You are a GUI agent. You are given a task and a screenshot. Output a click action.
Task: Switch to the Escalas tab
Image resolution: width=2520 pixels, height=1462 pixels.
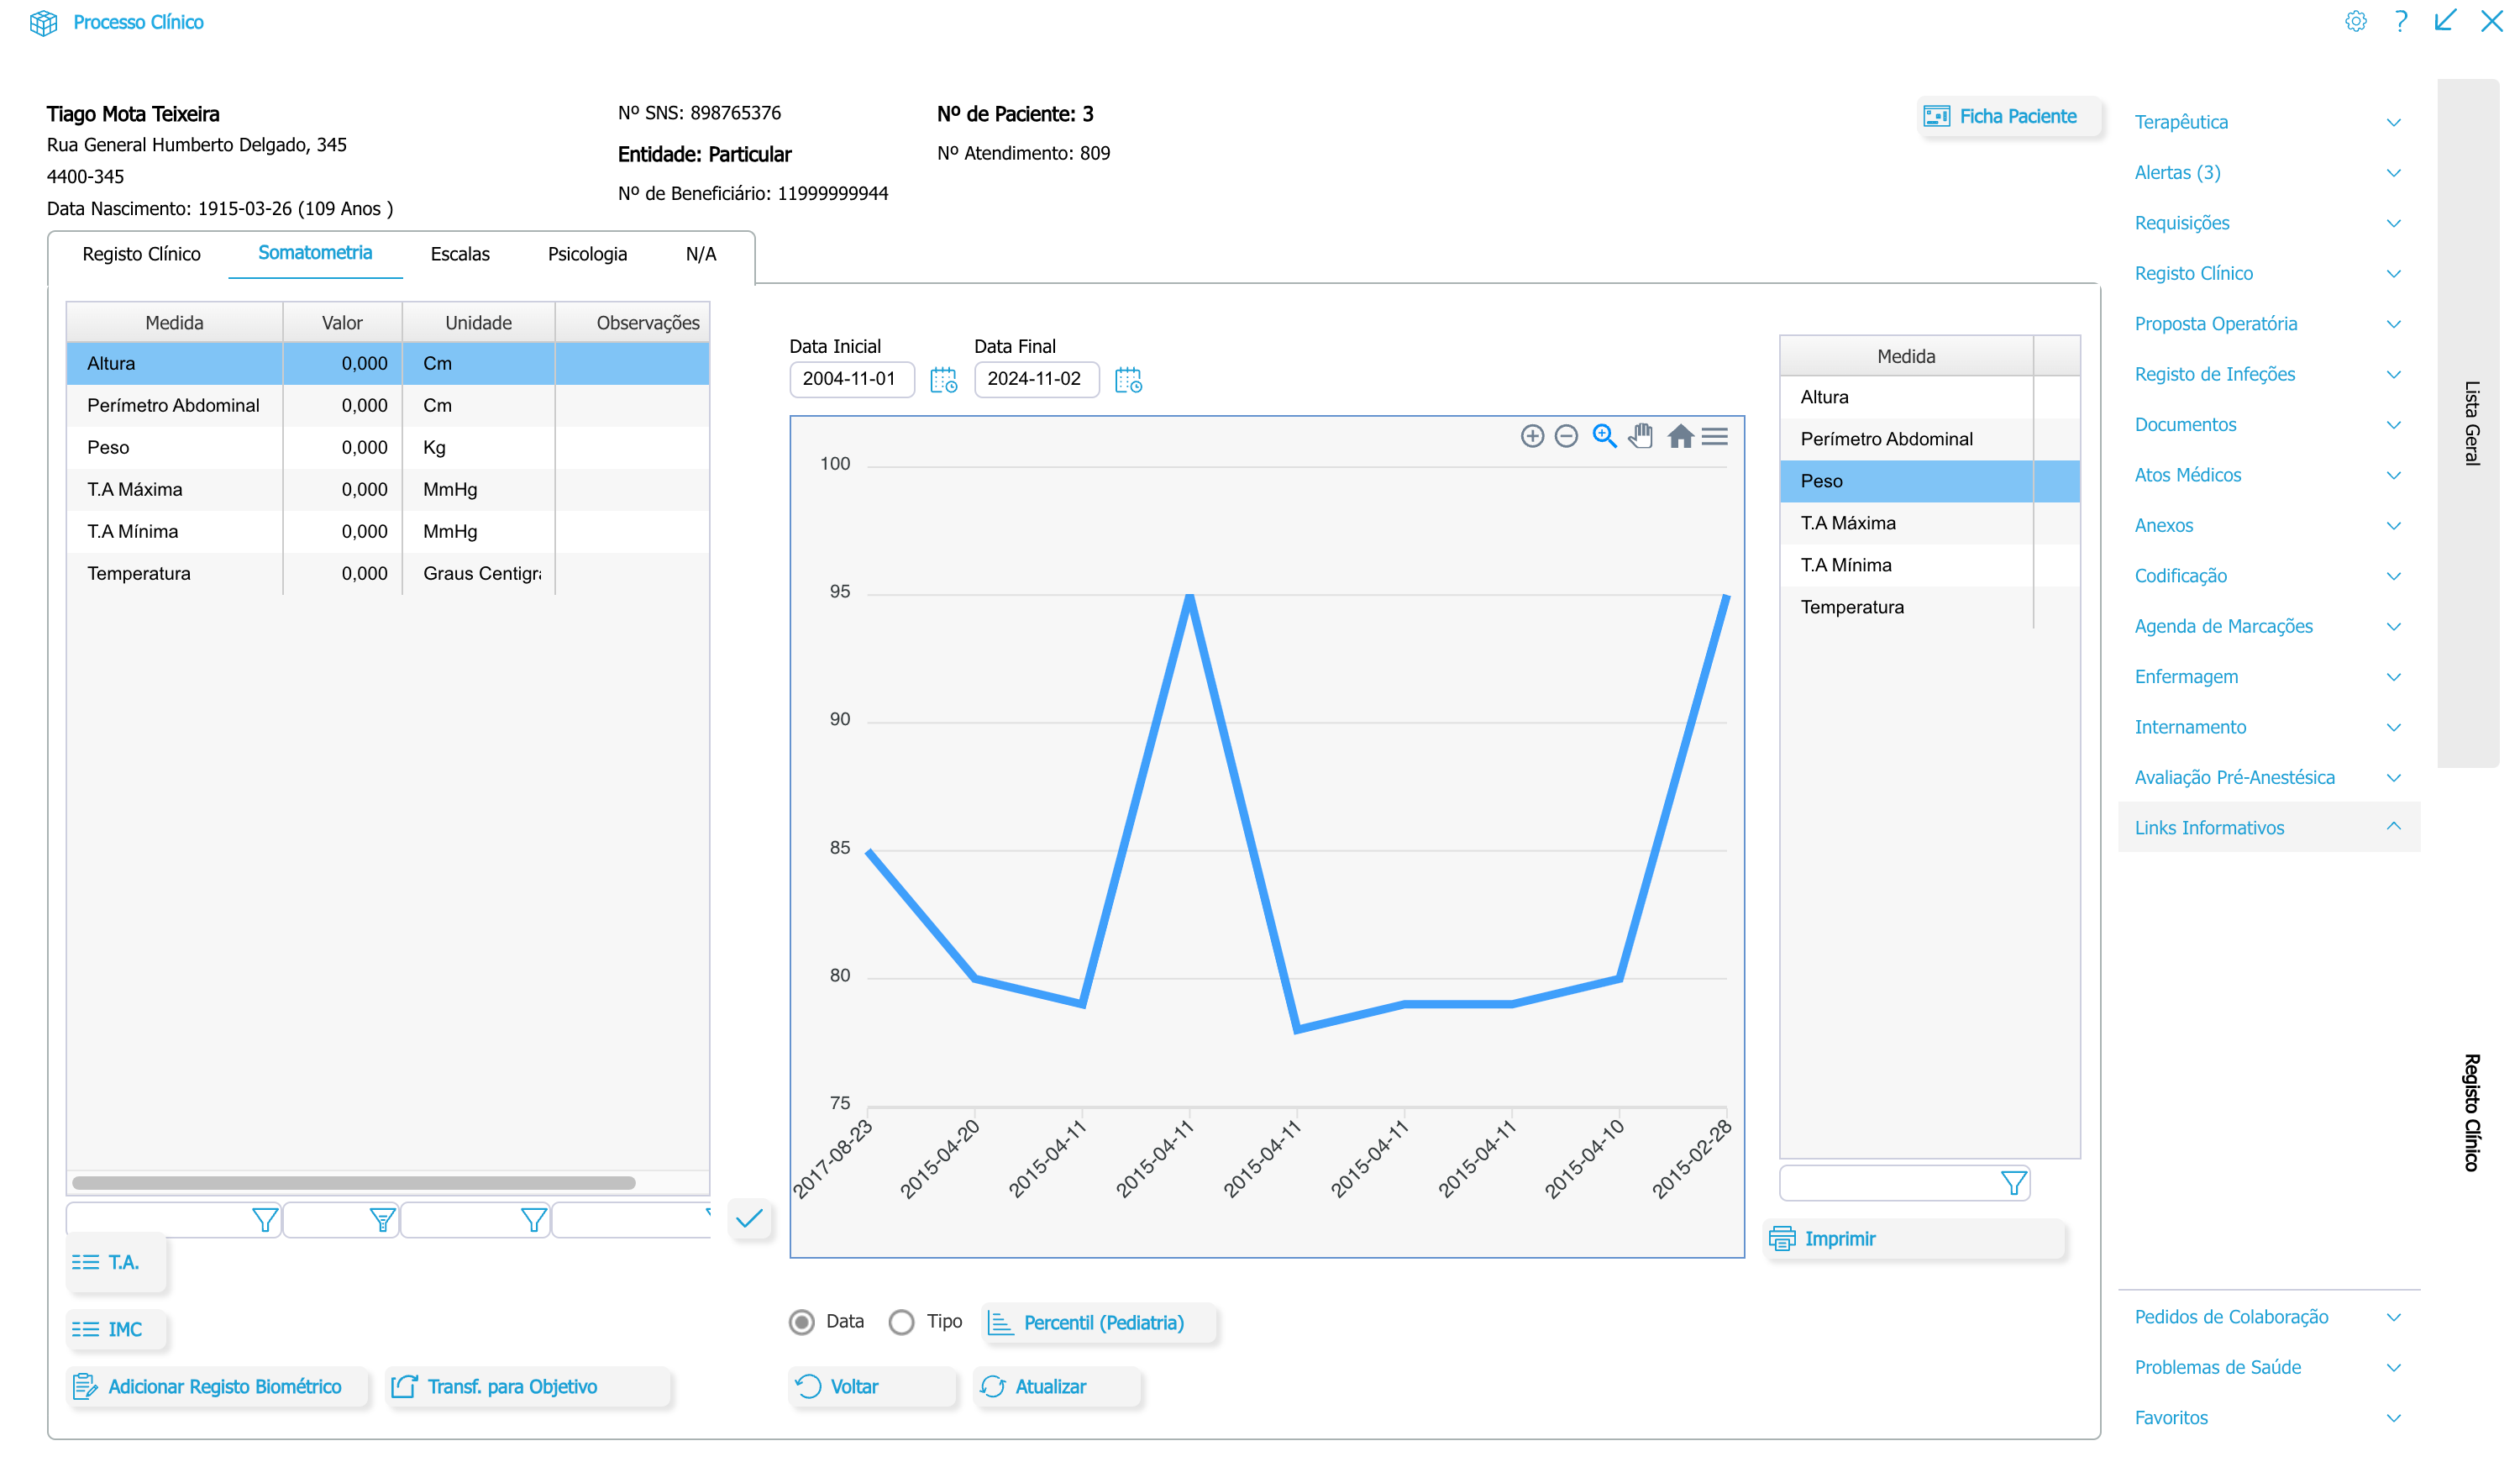(460, 254)
